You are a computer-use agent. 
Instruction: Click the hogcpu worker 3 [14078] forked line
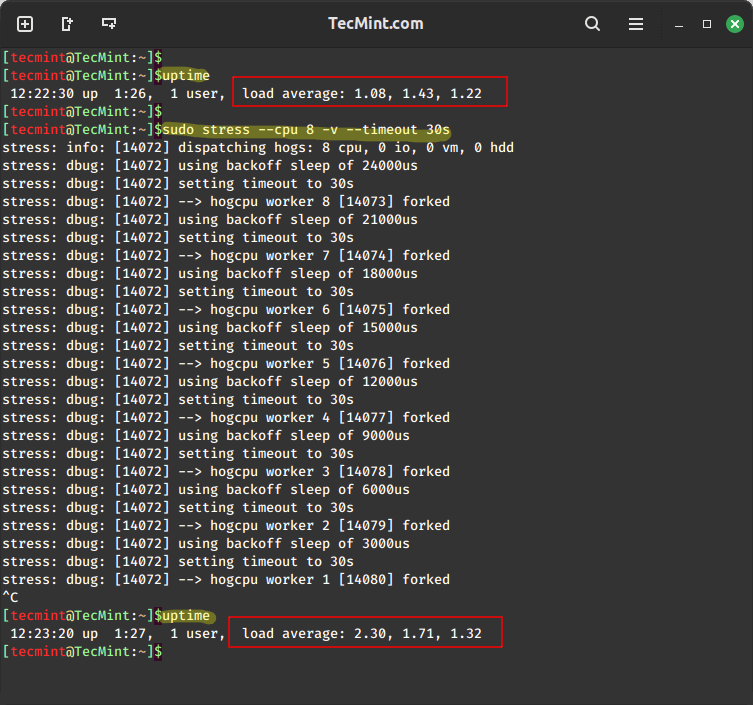click(x=226, y=472)
